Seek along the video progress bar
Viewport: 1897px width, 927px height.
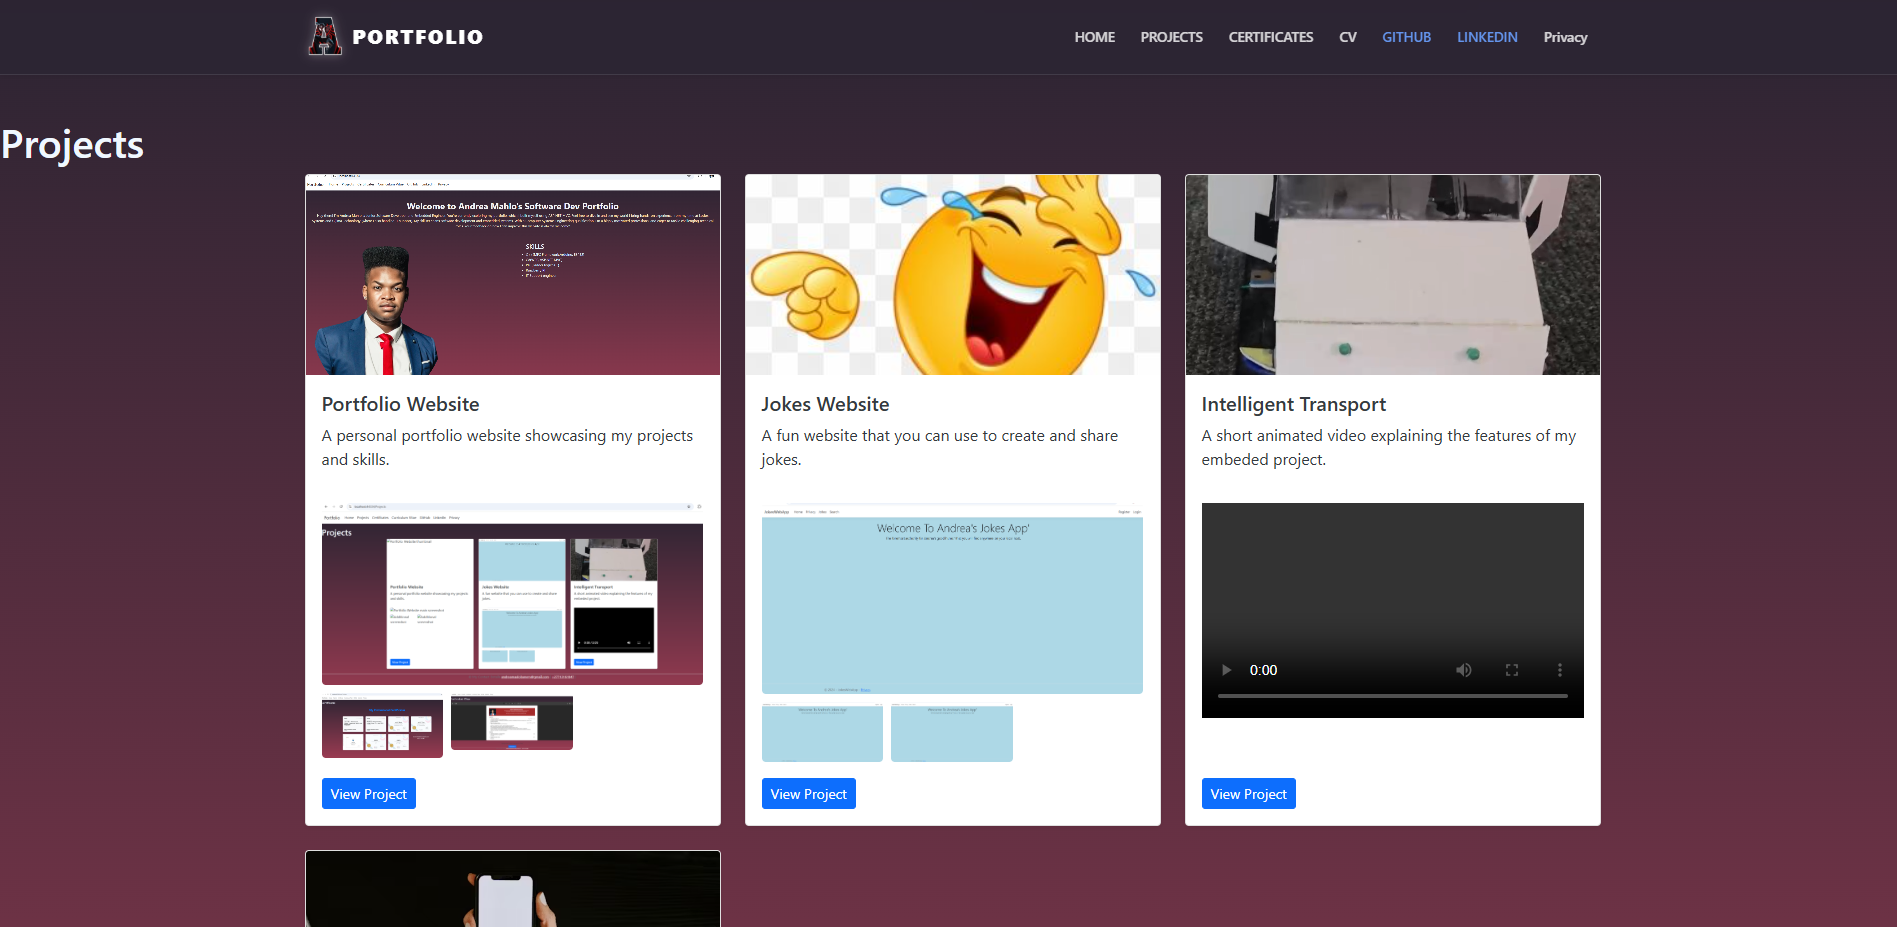click(x=1392, y=695)
